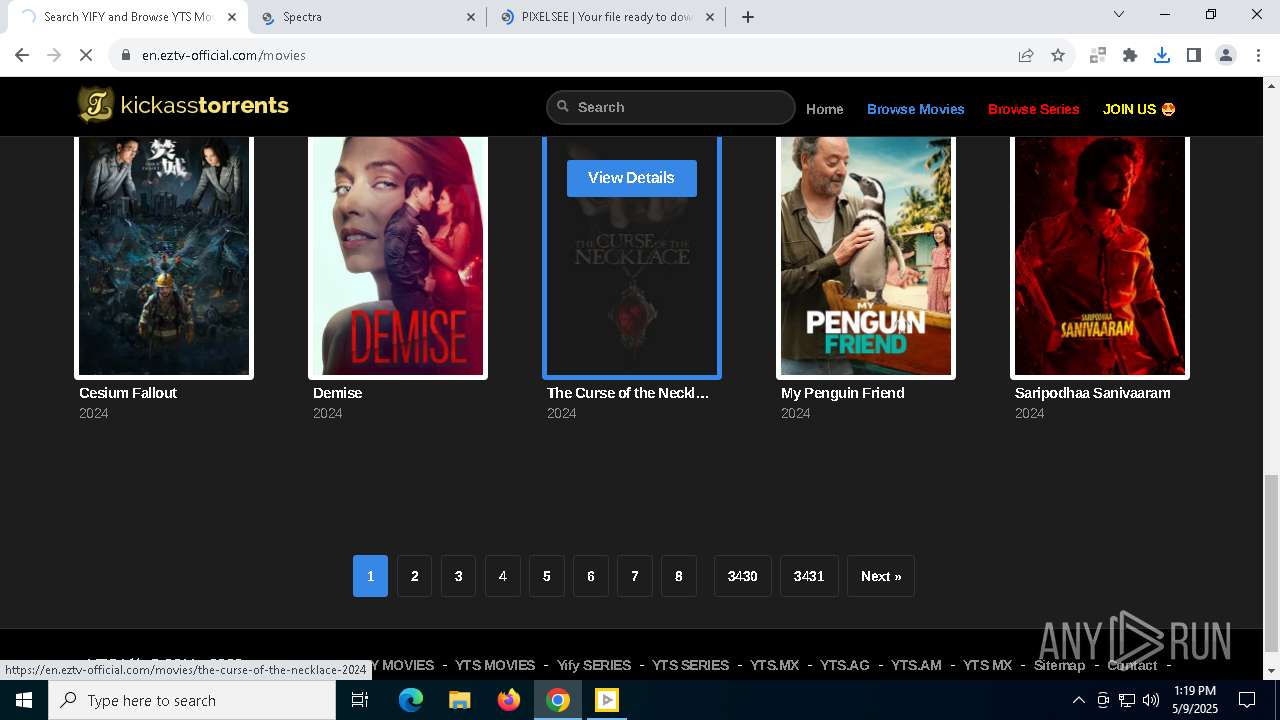
Task: Open Browse Movies in the navbar
Action: (916, 109)
